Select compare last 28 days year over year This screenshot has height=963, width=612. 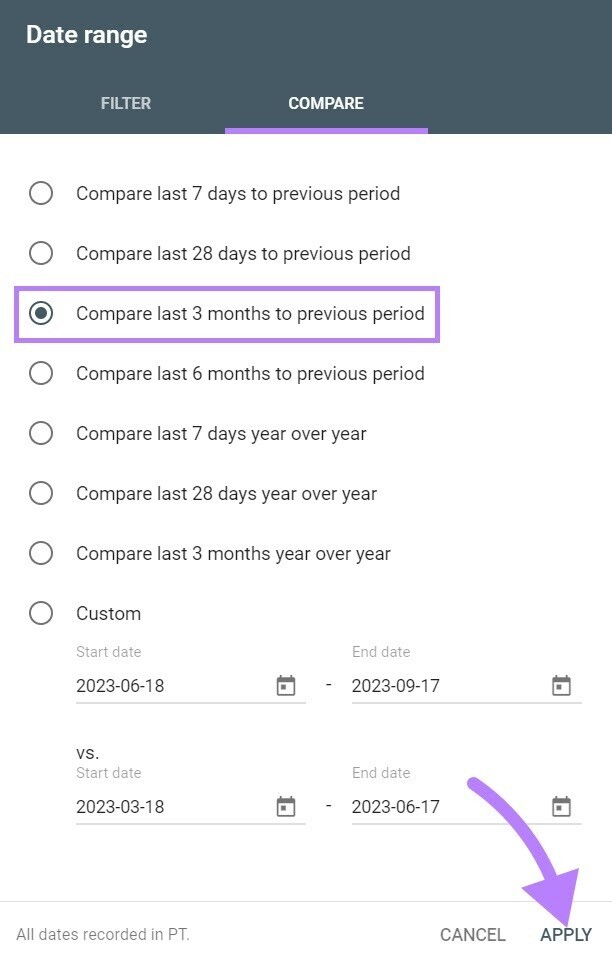tap(41, 493)
